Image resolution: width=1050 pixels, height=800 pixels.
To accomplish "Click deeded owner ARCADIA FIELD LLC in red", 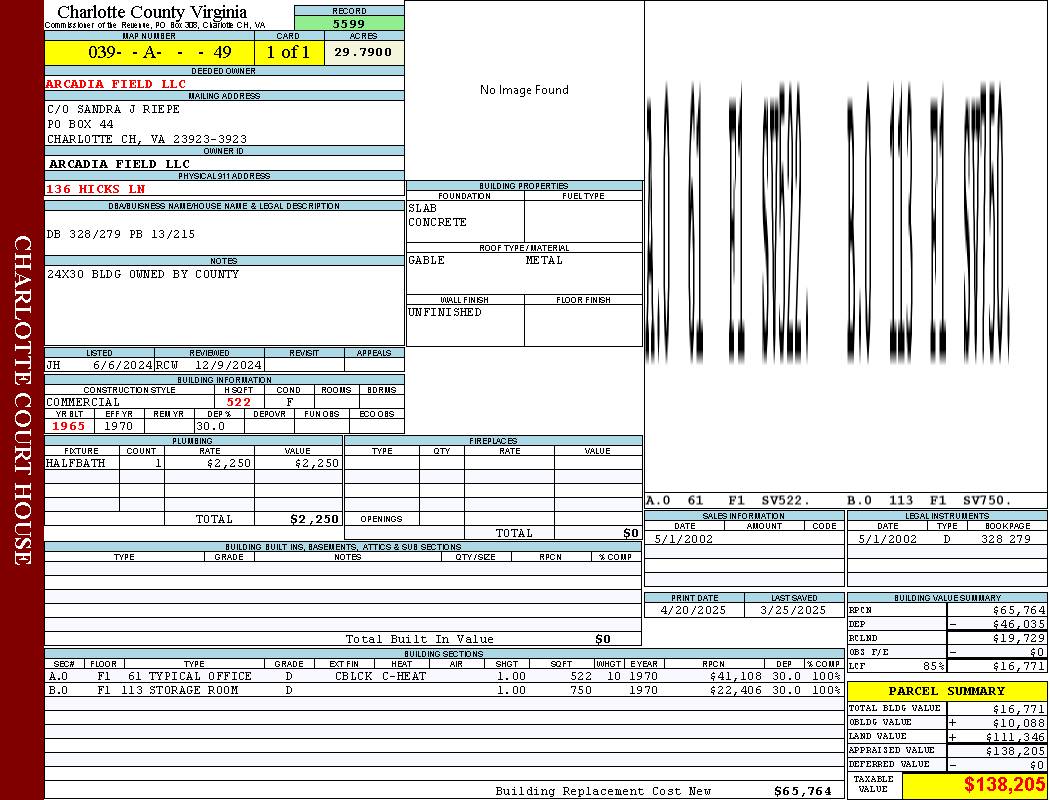I will click(116, 84).
